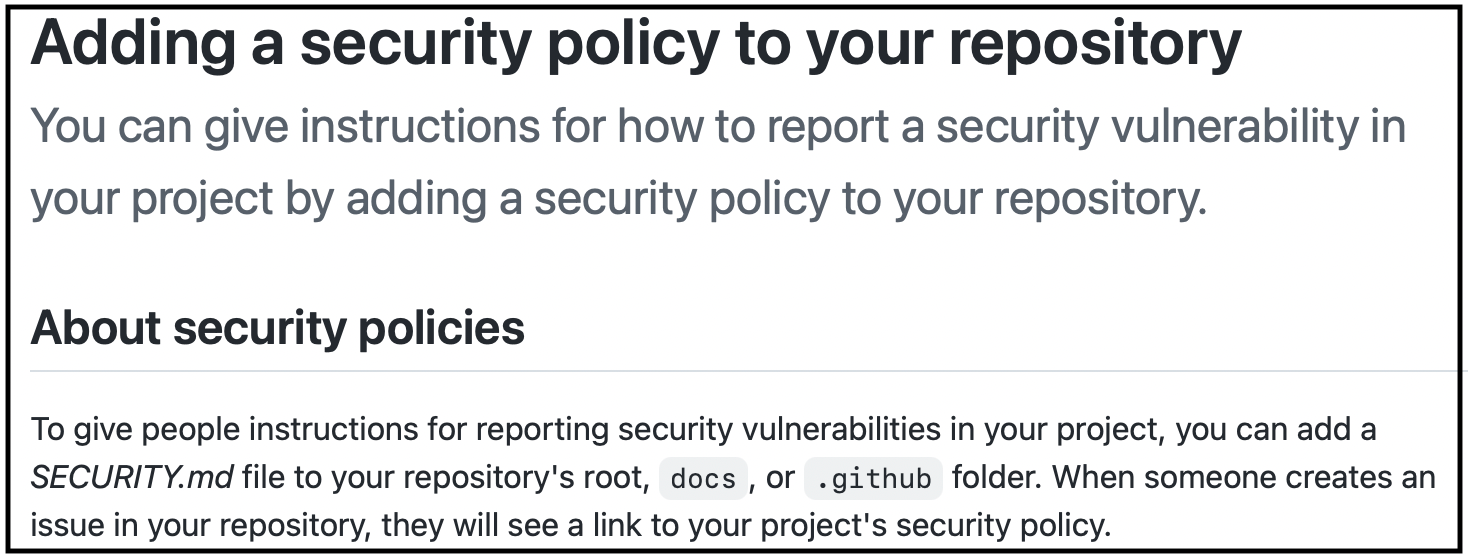Click the '.github' inline code label
The width and height of the screenshot is (1468, 559).
873,479
